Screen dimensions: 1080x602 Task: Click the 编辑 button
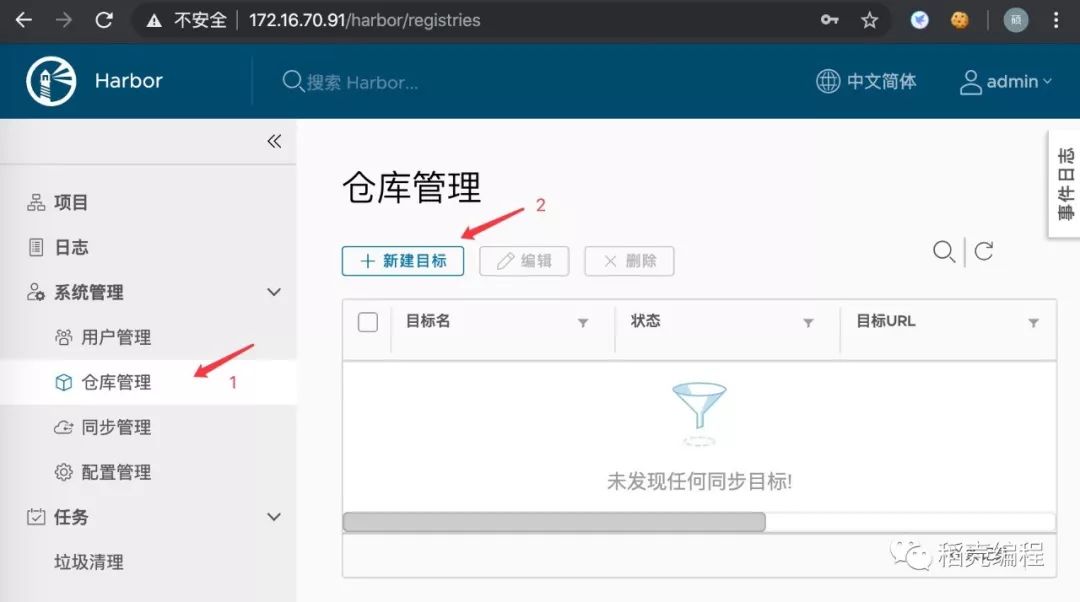[524, 261]
